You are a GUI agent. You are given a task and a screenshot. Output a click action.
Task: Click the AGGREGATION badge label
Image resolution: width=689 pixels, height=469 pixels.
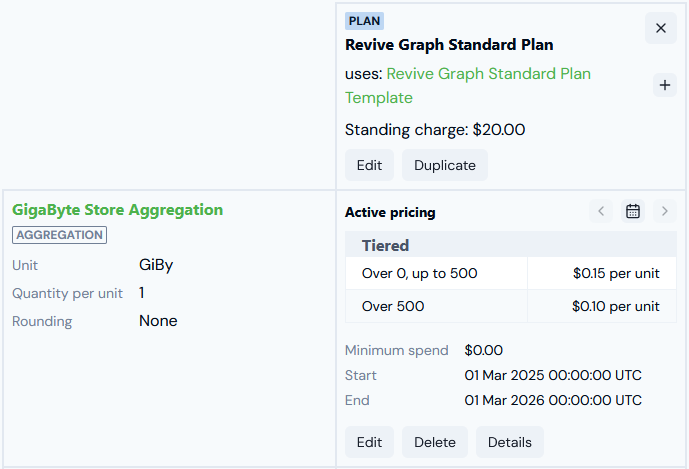(x=59, y=235)
